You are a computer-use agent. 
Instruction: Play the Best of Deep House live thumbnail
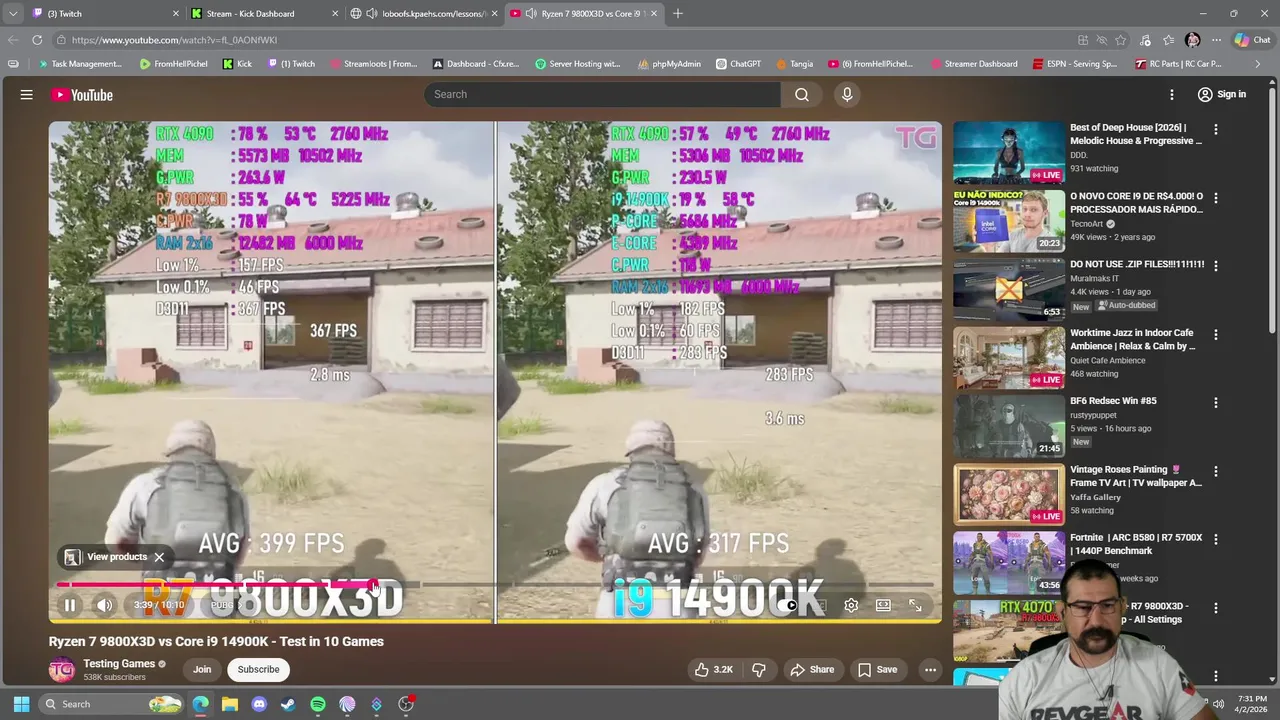[1009, 152]
